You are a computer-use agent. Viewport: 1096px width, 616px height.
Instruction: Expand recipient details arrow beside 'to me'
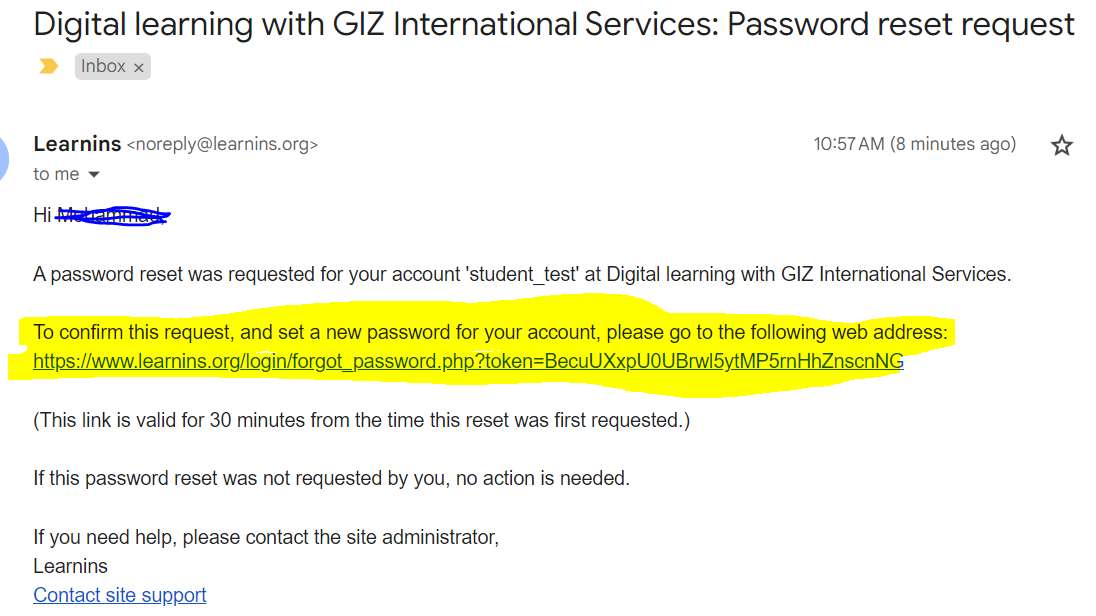(x=94, y=175)
